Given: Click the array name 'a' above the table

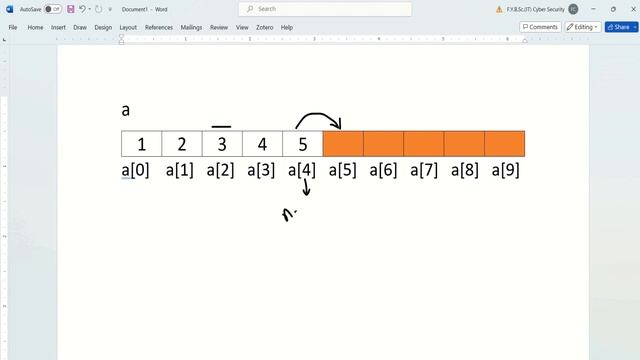Looking at the screenshot, I should click(125, 110).
